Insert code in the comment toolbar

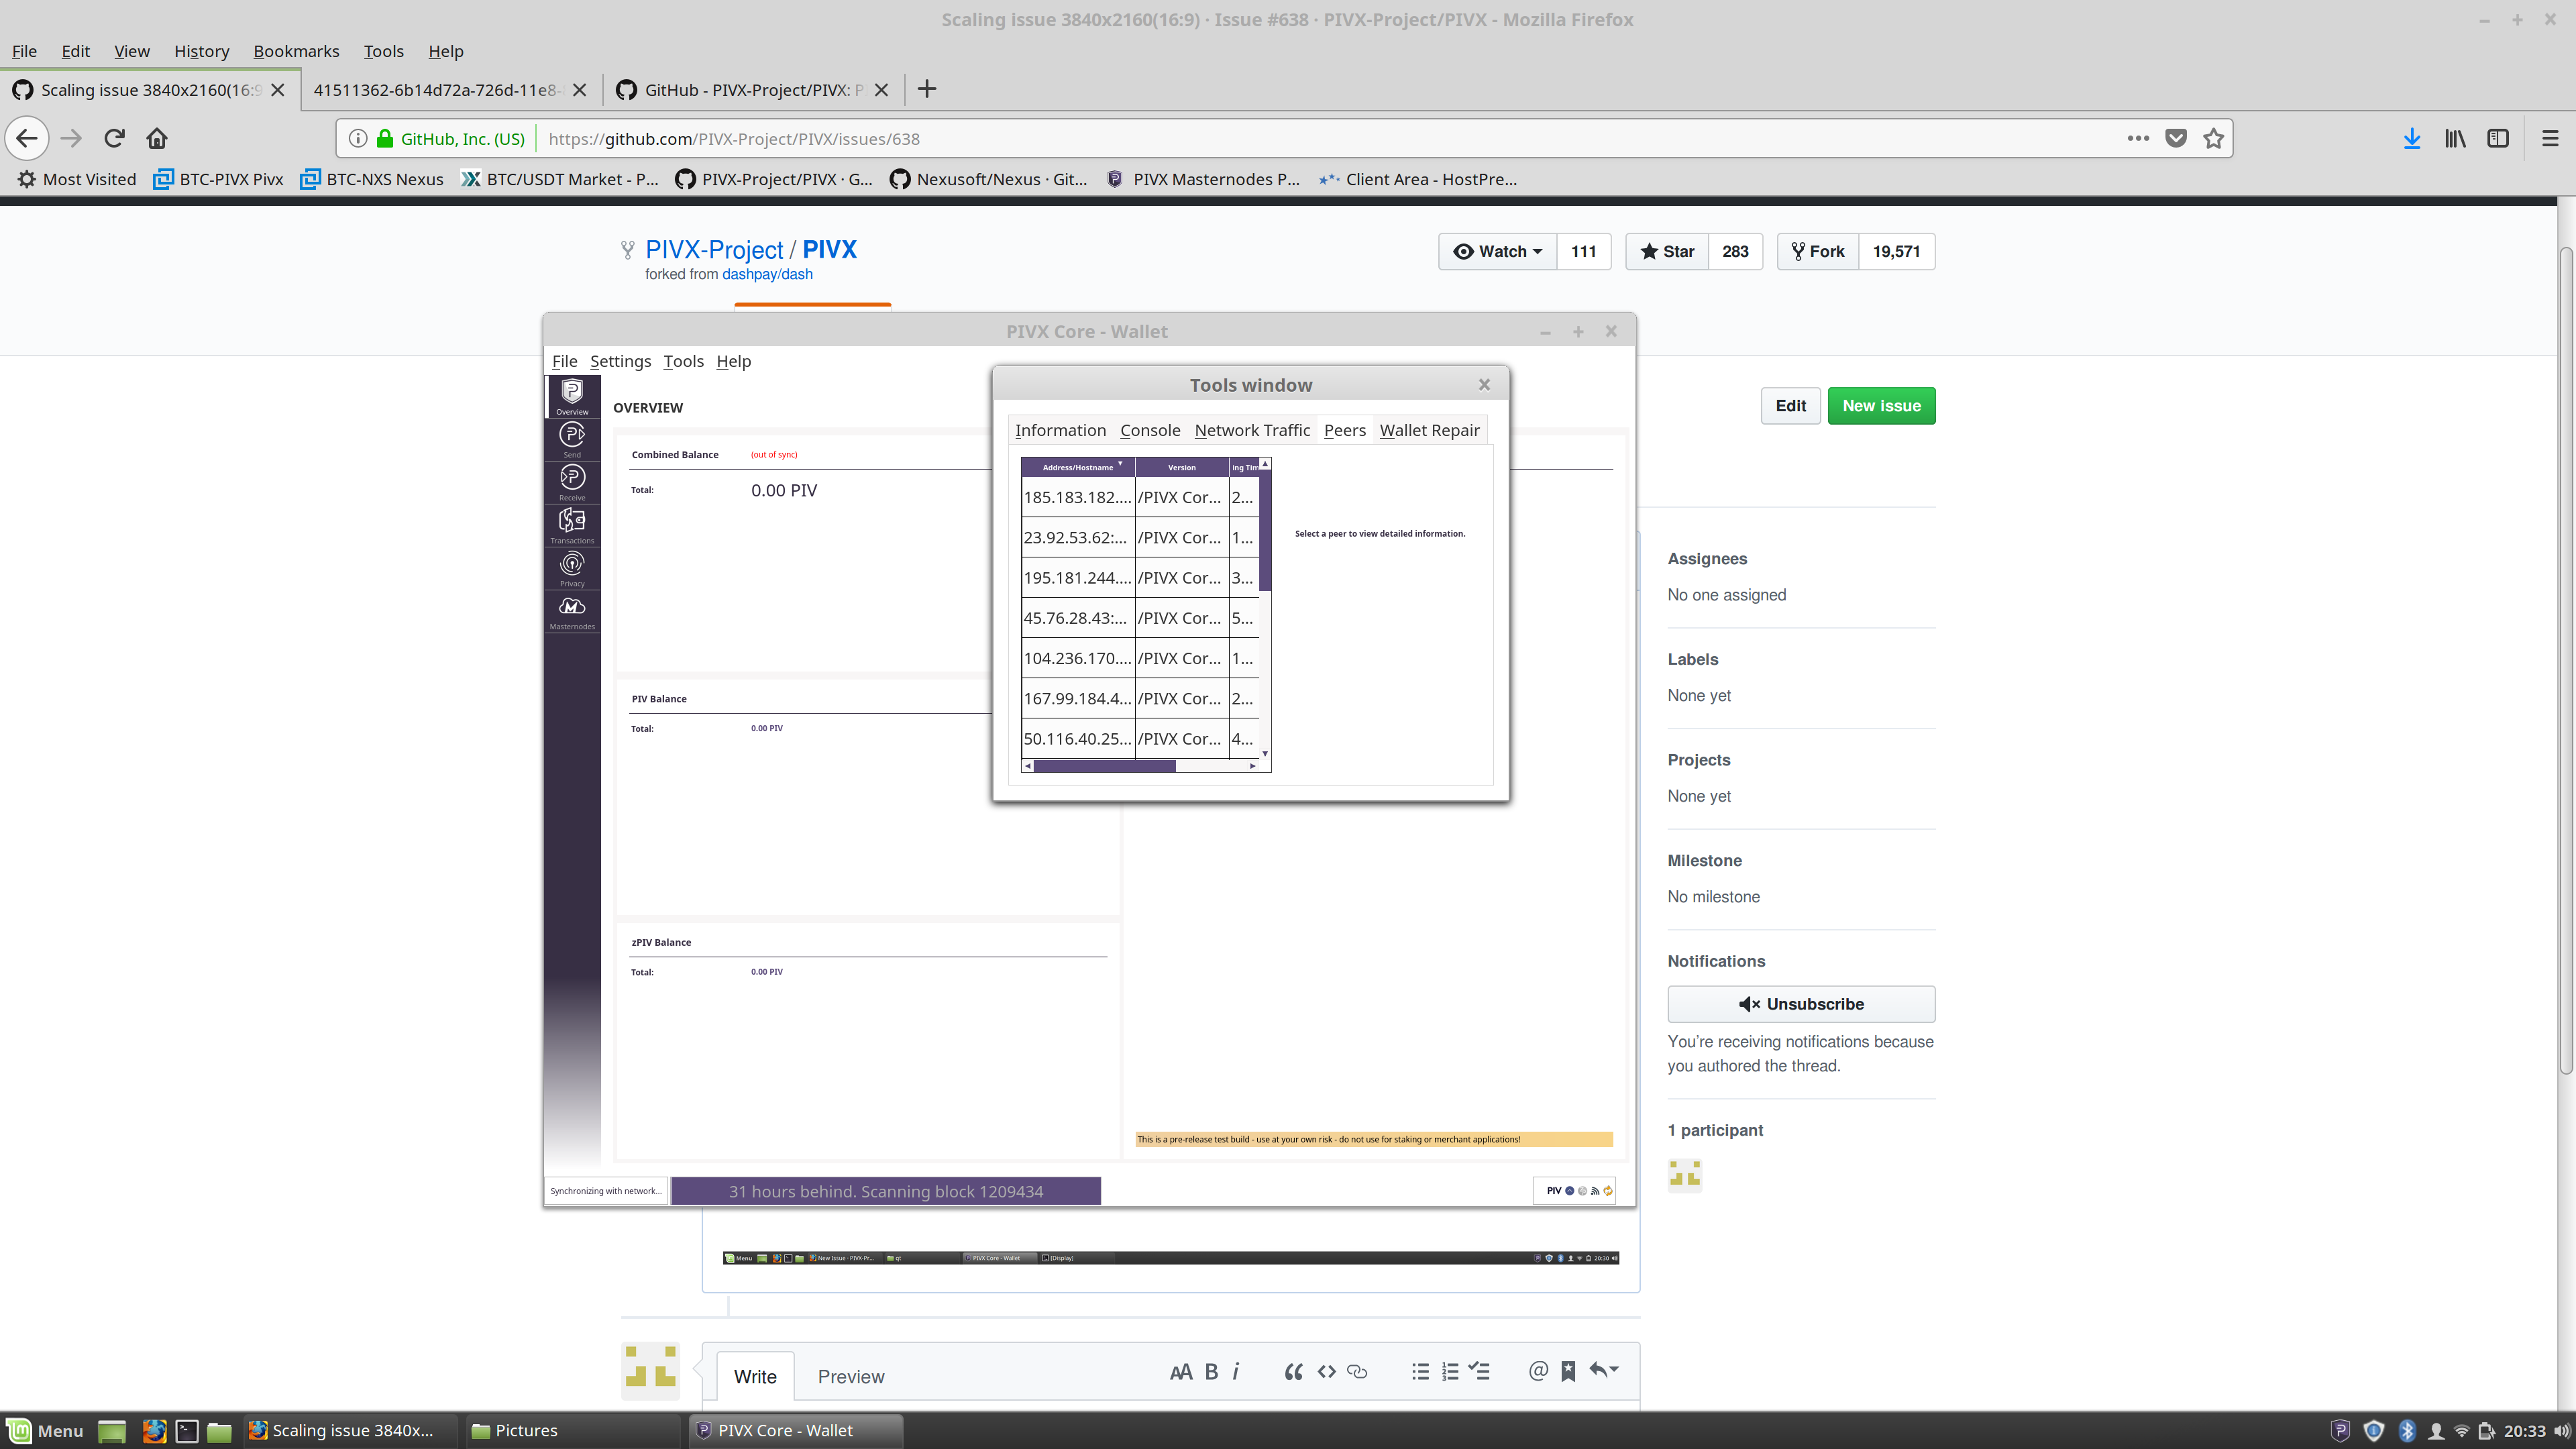tap(1326, 1371)
